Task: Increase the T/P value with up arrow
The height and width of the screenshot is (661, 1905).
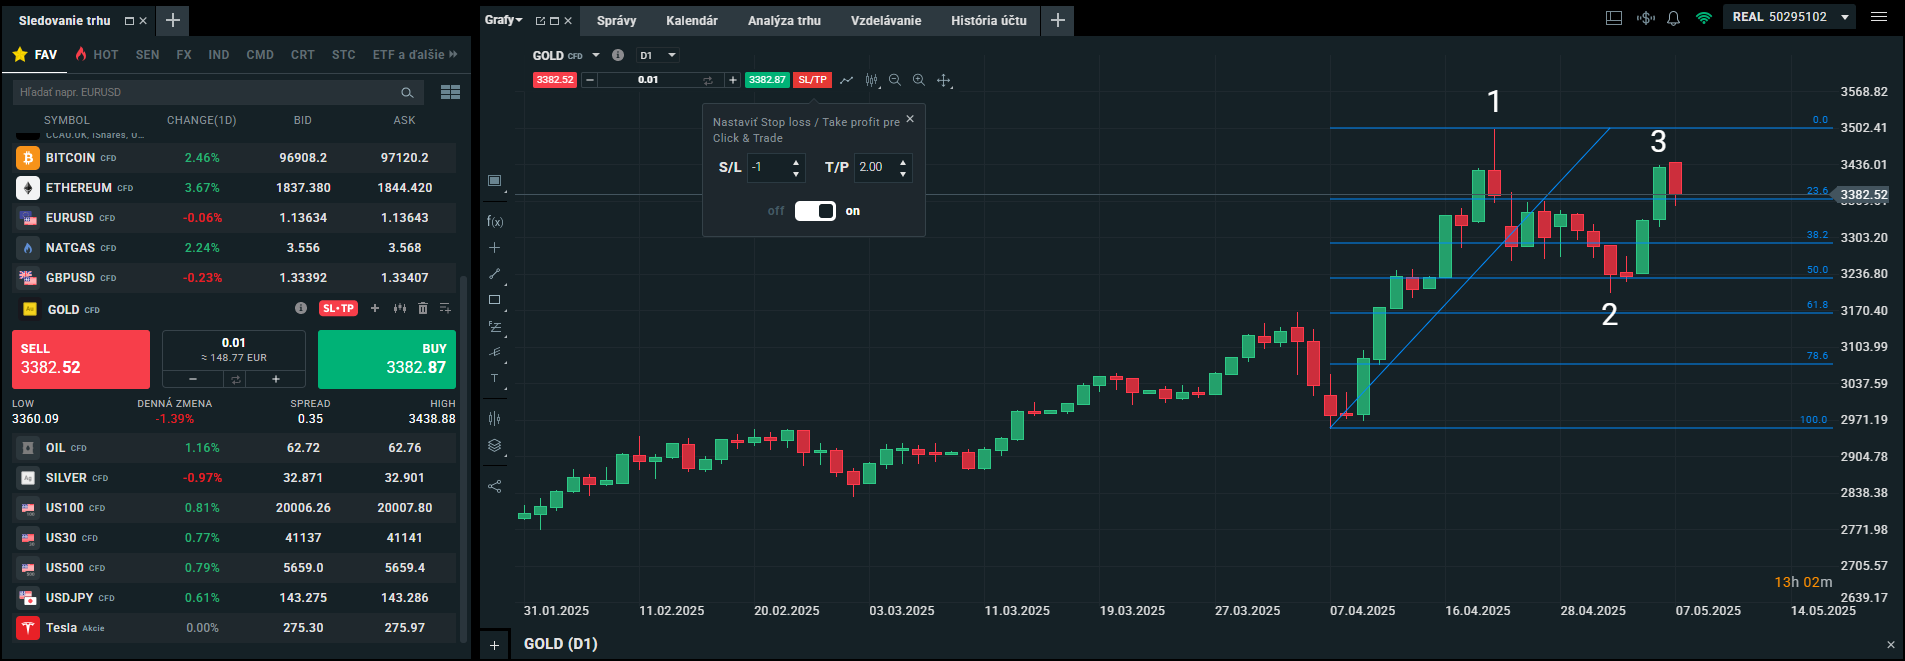Action: (903, 161)
